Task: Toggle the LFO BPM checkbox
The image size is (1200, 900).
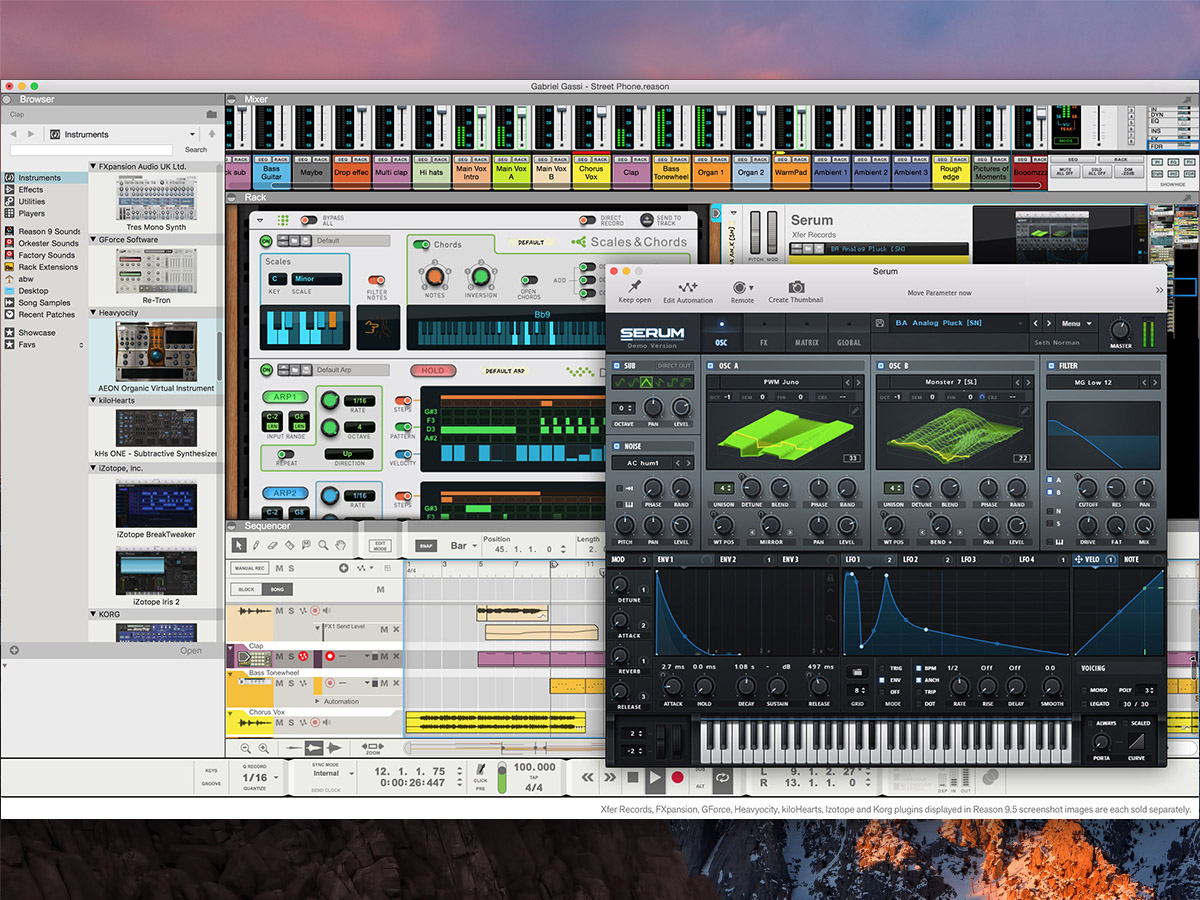Action: click(x=917, y=667)
